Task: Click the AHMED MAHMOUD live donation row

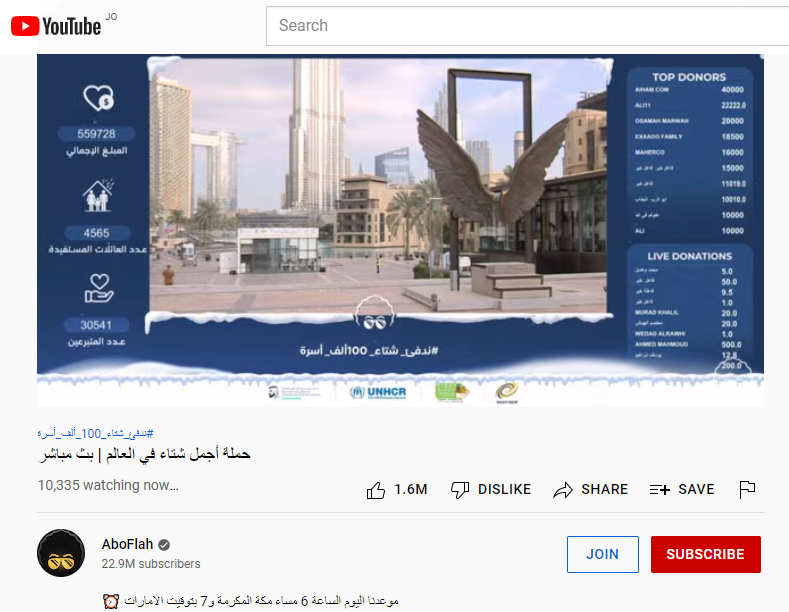Action: tap(689, 345)
